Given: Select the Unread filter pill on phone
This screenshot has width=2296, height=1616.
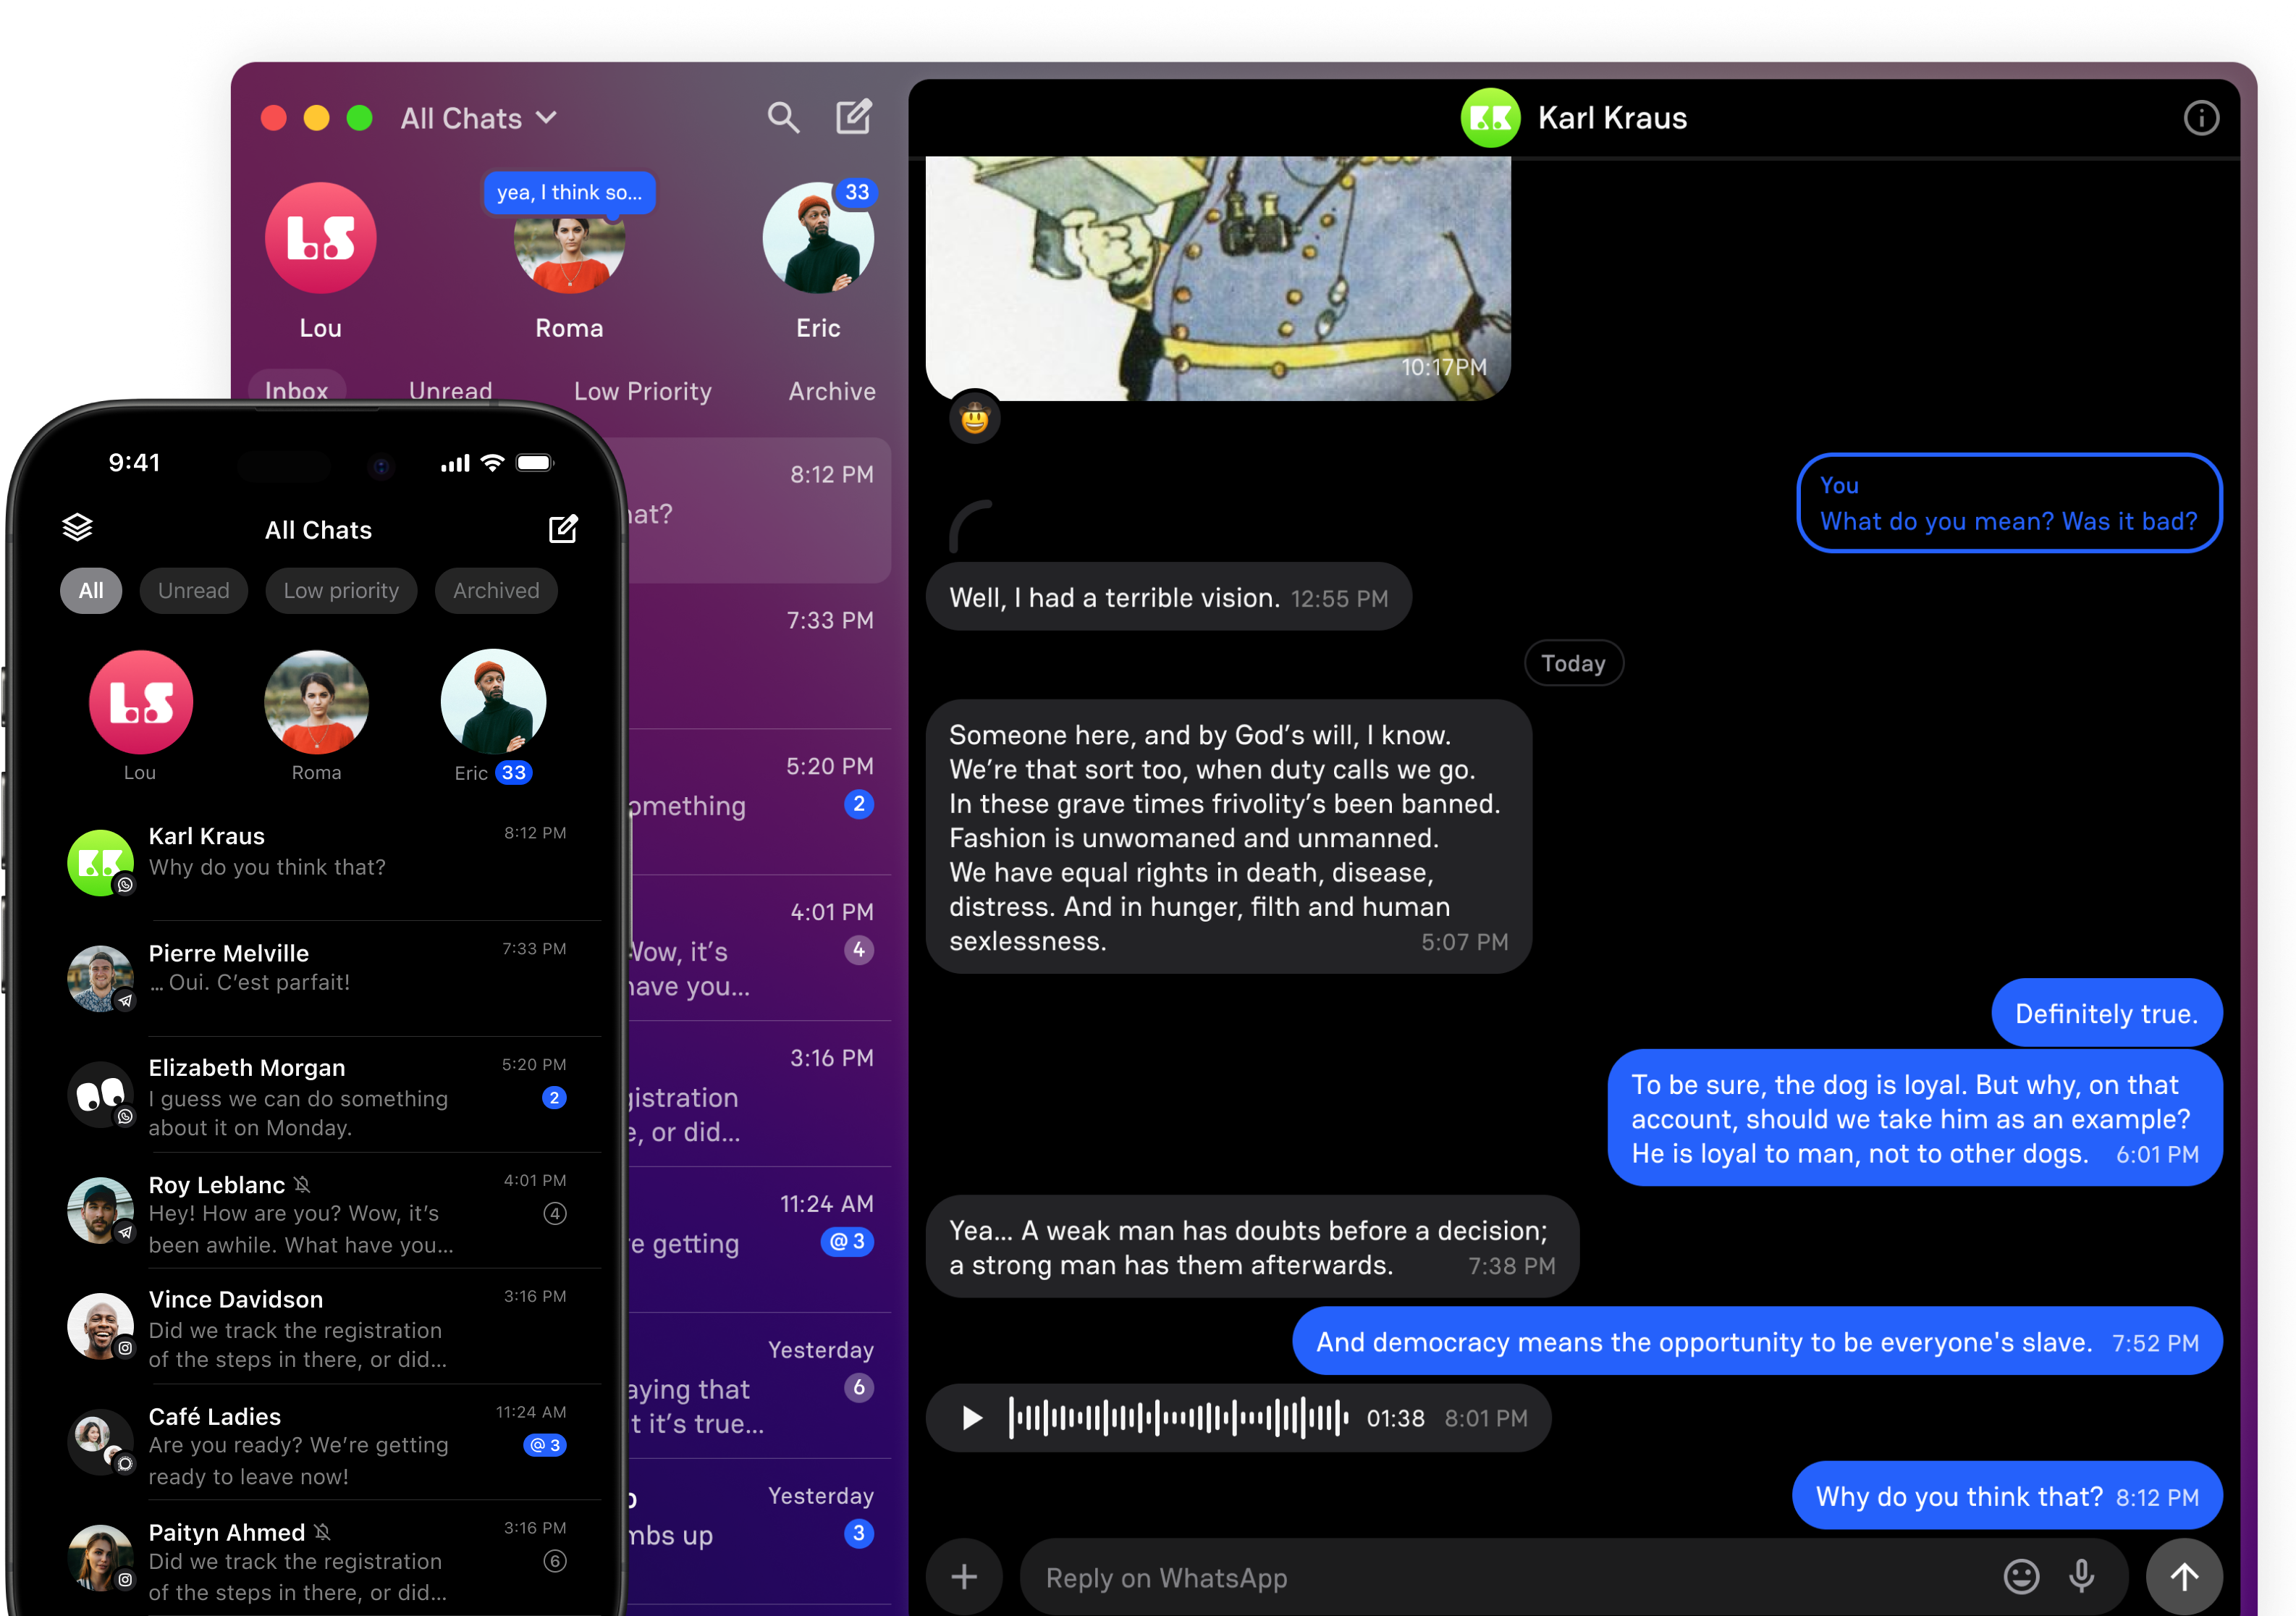Looking at the screenshot, I should pyautogui.click(x=194, y=590).
